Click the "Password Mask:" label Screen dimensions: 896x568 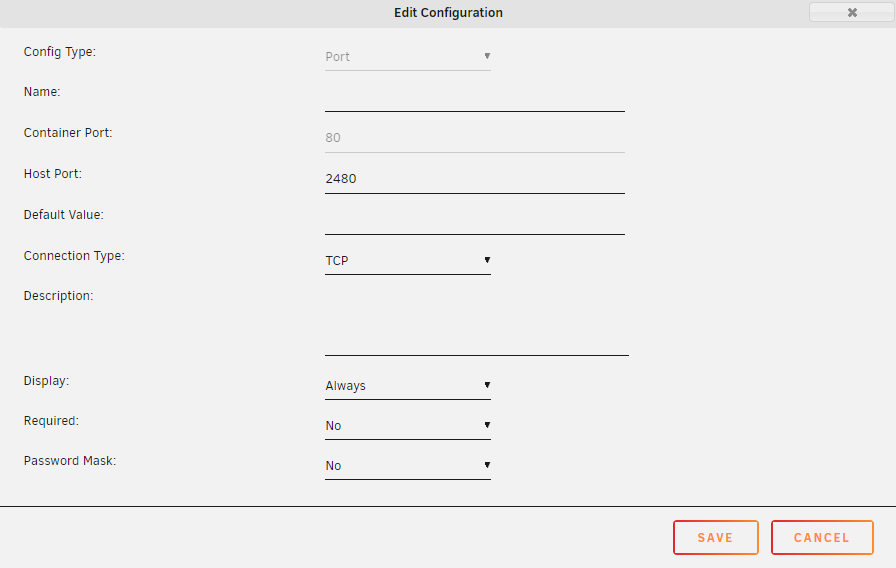click(70, 462)
